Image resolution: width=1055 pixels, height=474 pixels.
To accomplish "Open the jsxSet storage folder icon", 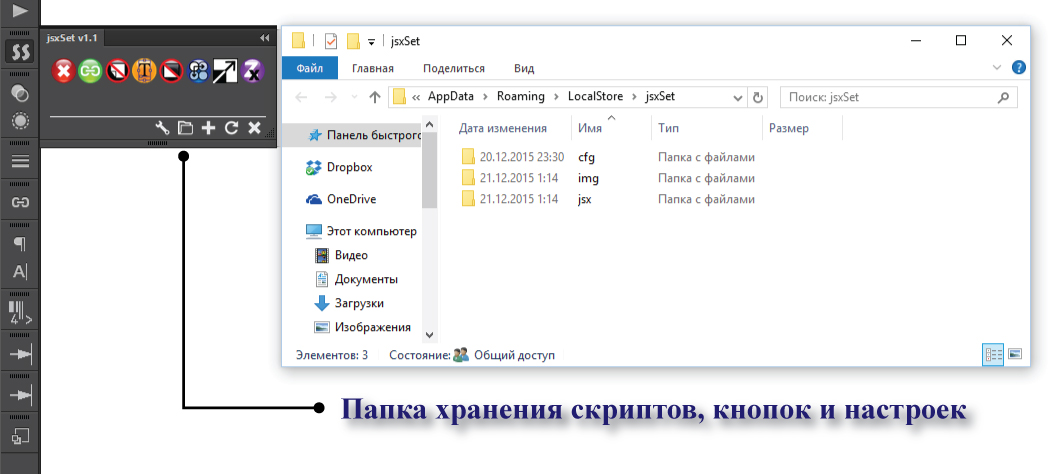I will pyautogui.click(x=185, y=128).
